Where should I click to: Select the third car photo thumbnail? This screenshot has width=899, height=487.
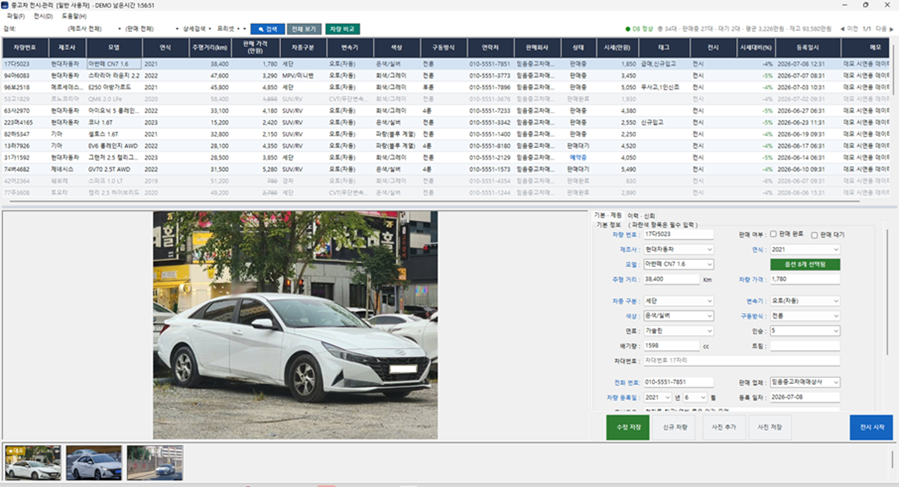click(155, 463)
